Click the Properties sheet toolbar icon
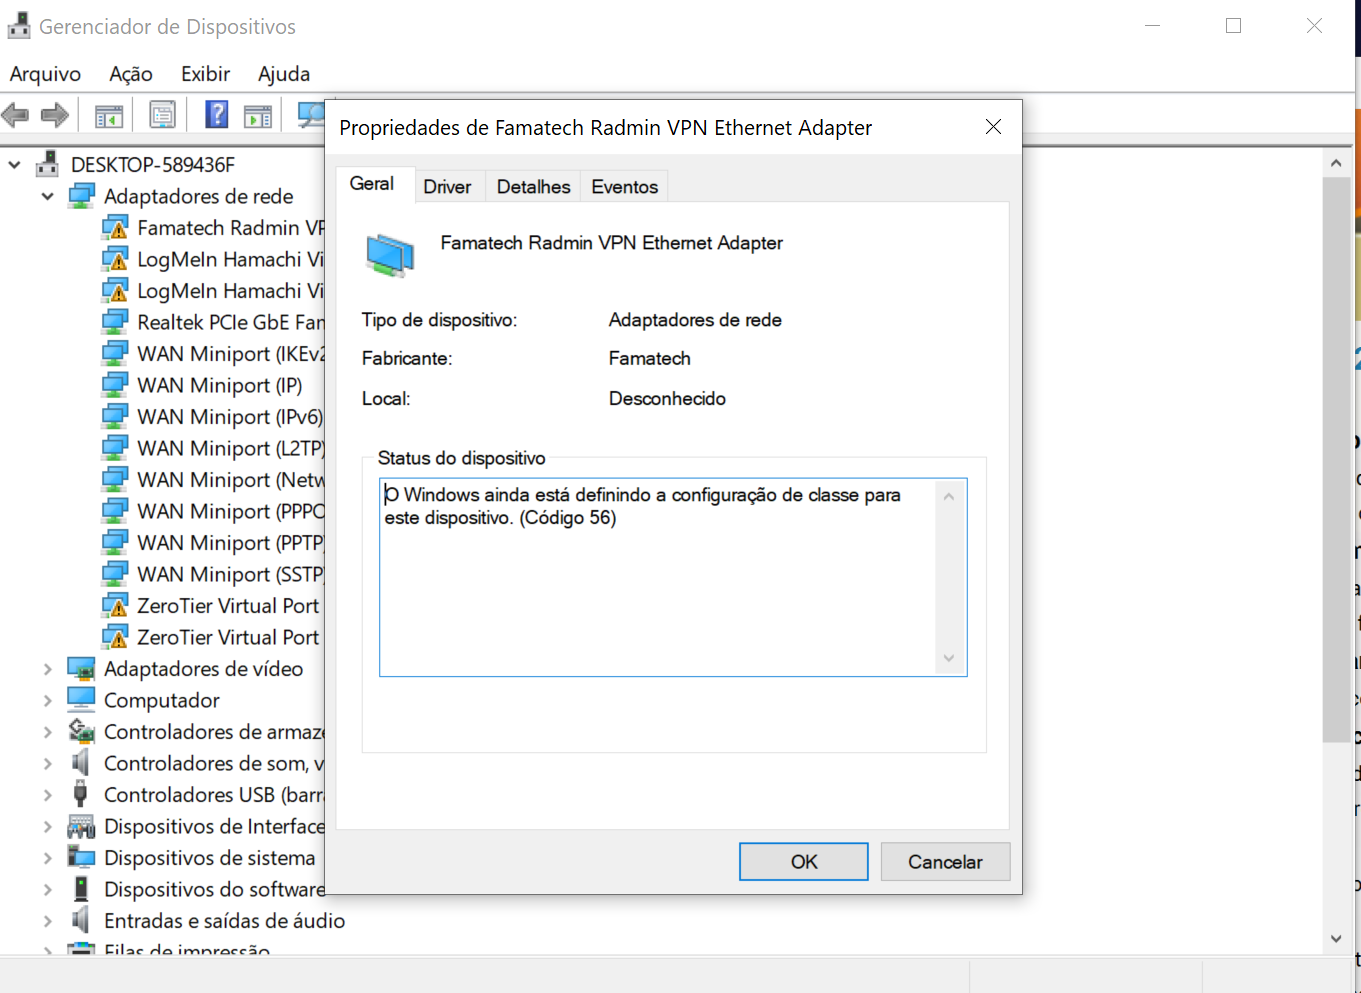The height and width of the screenshot is (993, 1361). [163, 115]
